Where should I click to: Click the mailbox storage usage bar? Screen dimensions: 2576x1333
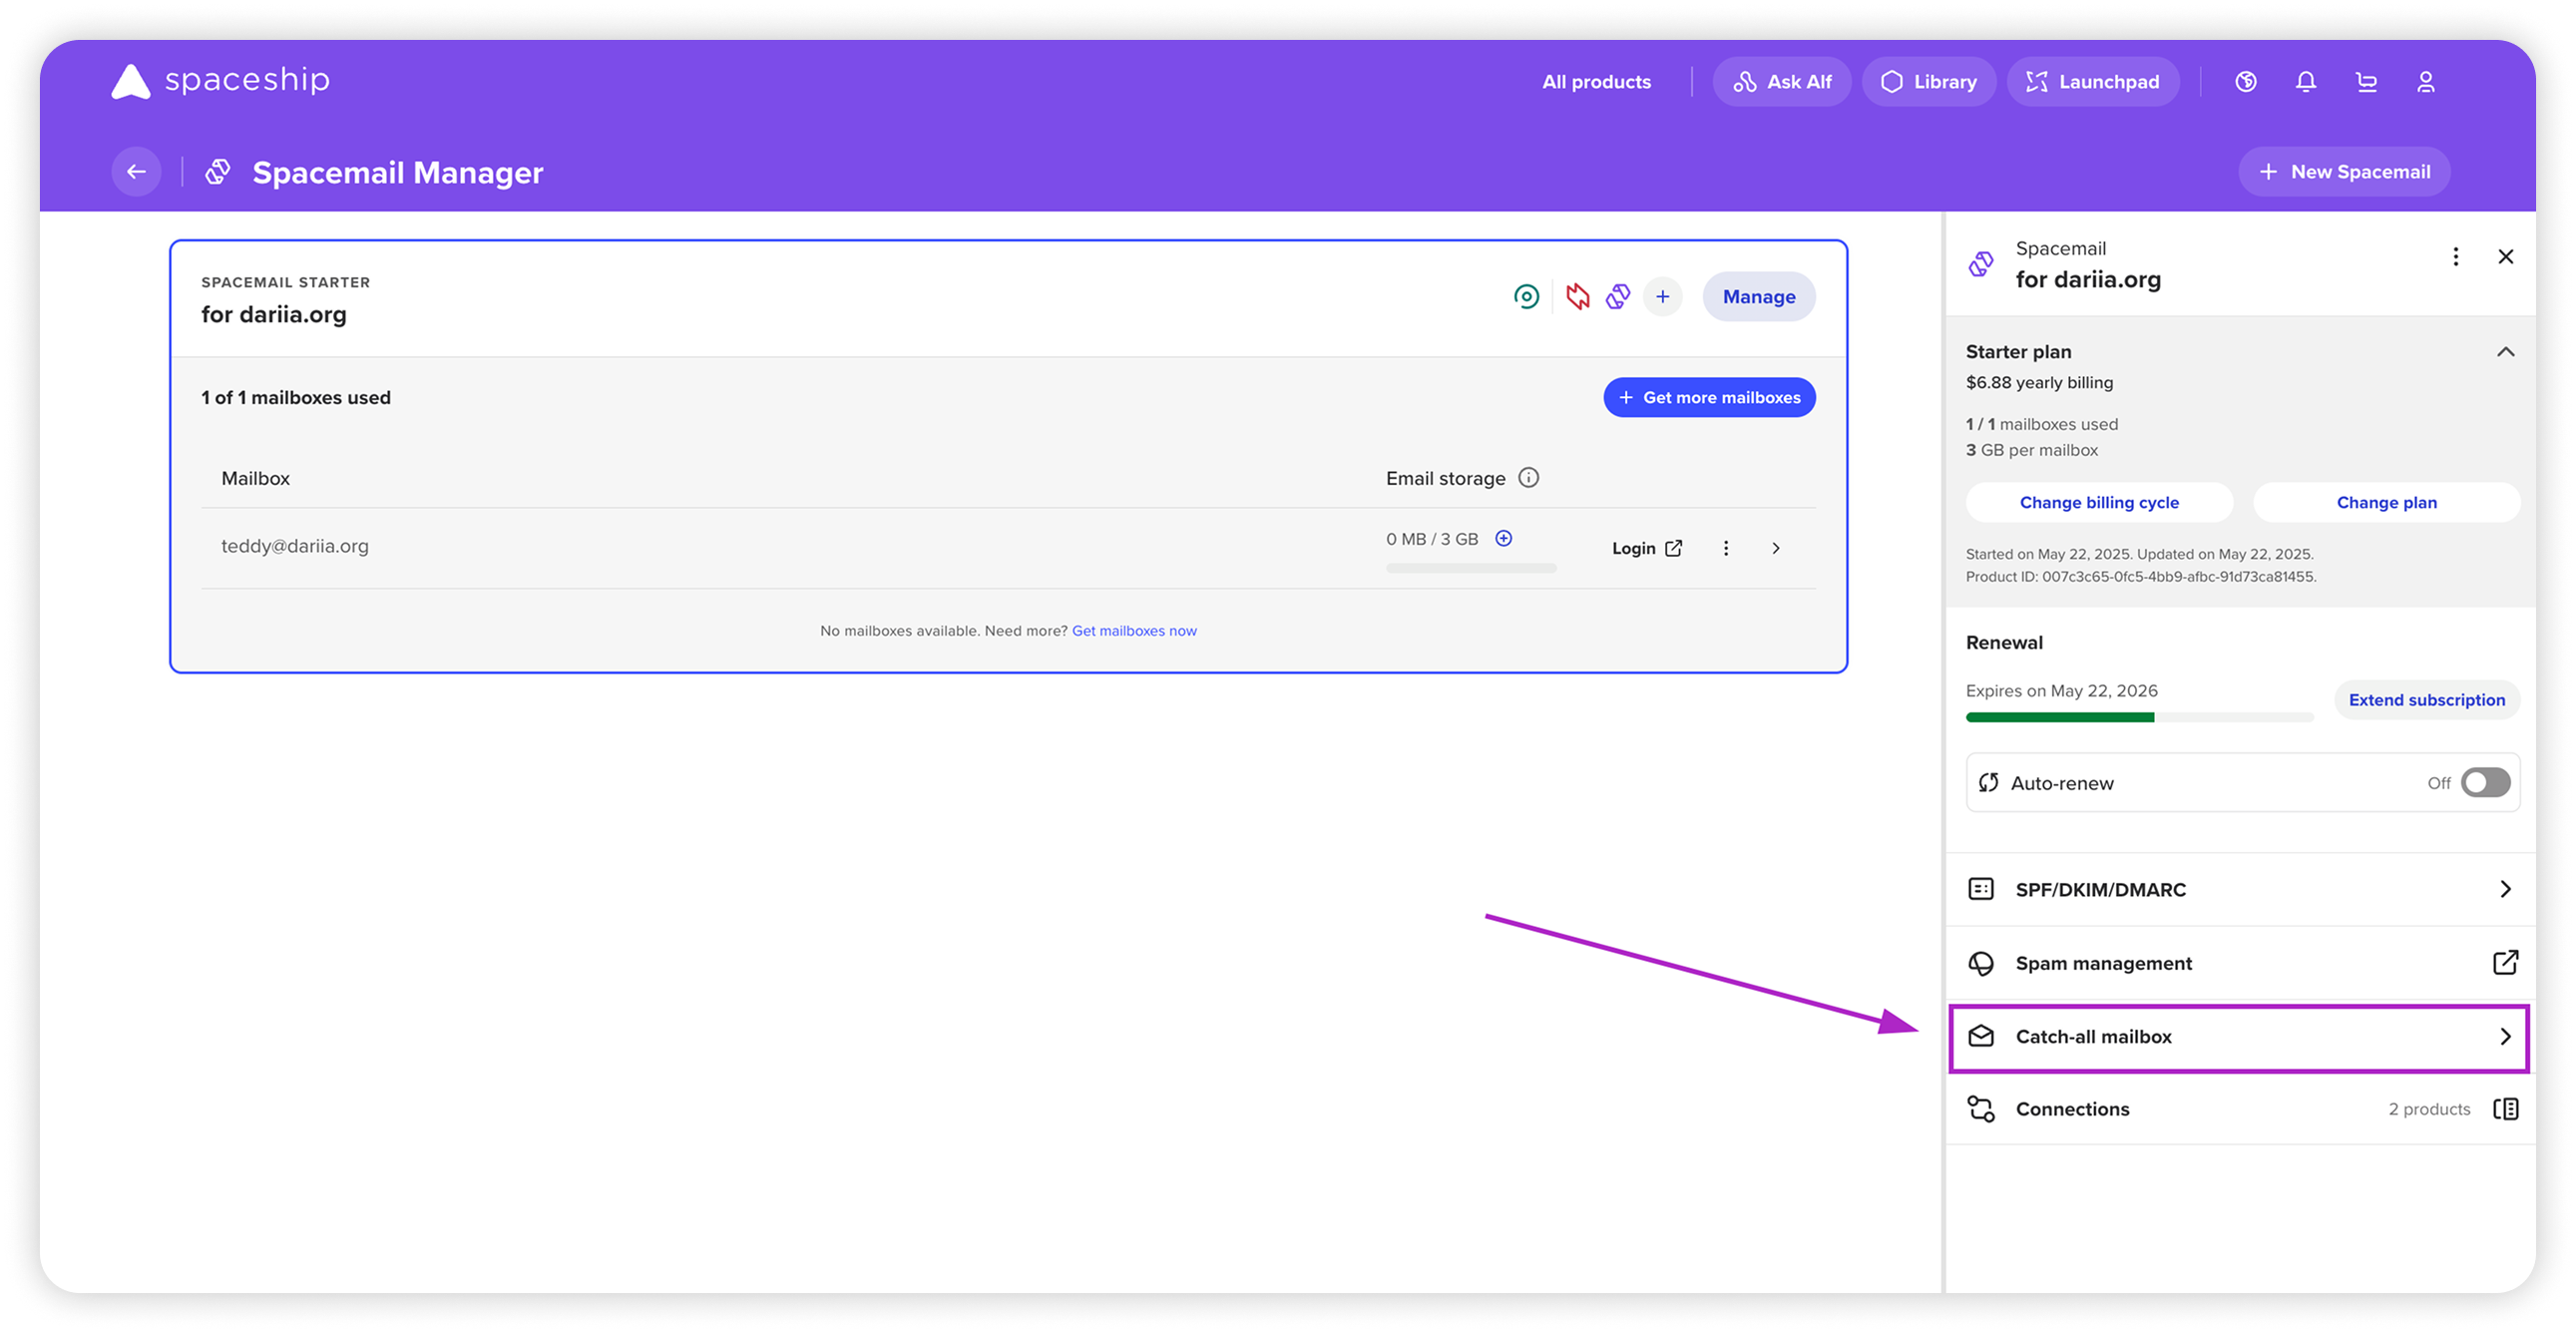(x=1471, y=568)
